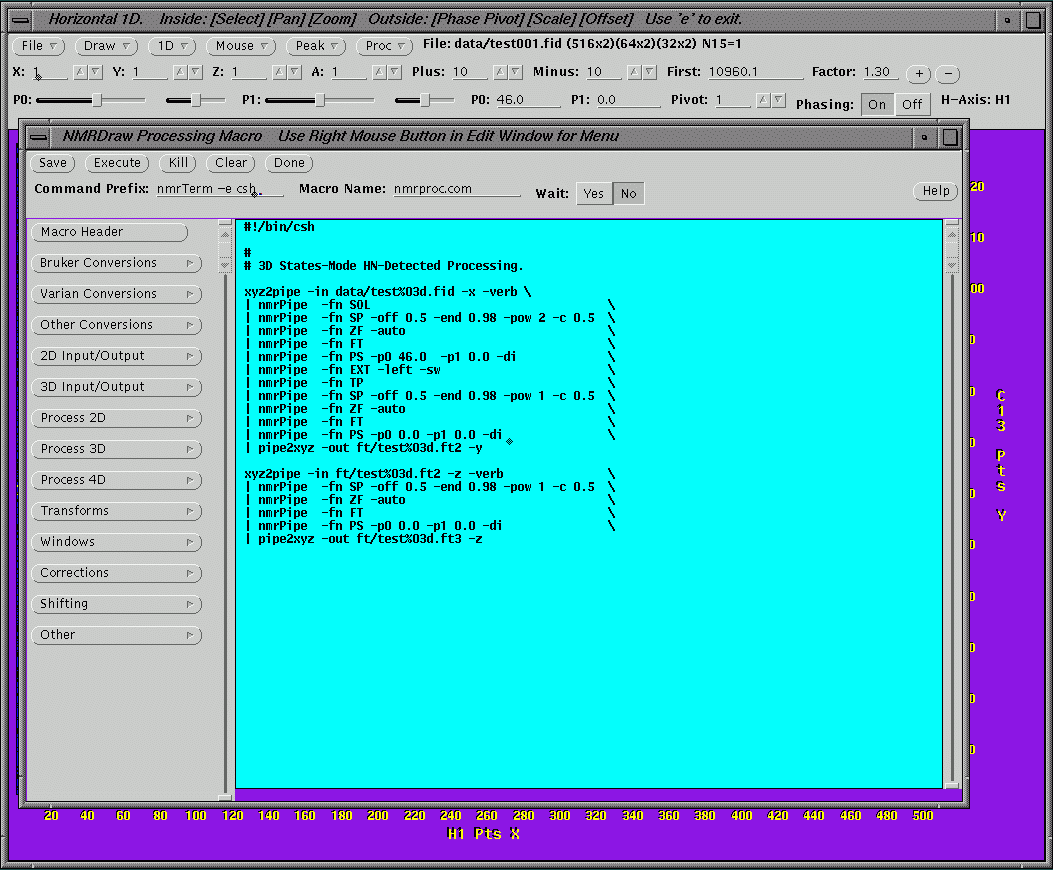Set Wait to No

629,193
